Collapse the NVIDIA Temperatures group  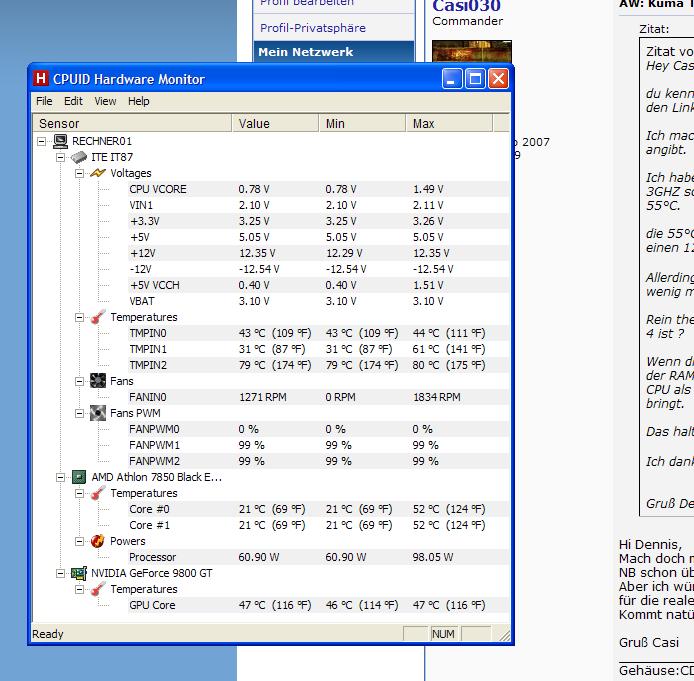coord(80,589)
